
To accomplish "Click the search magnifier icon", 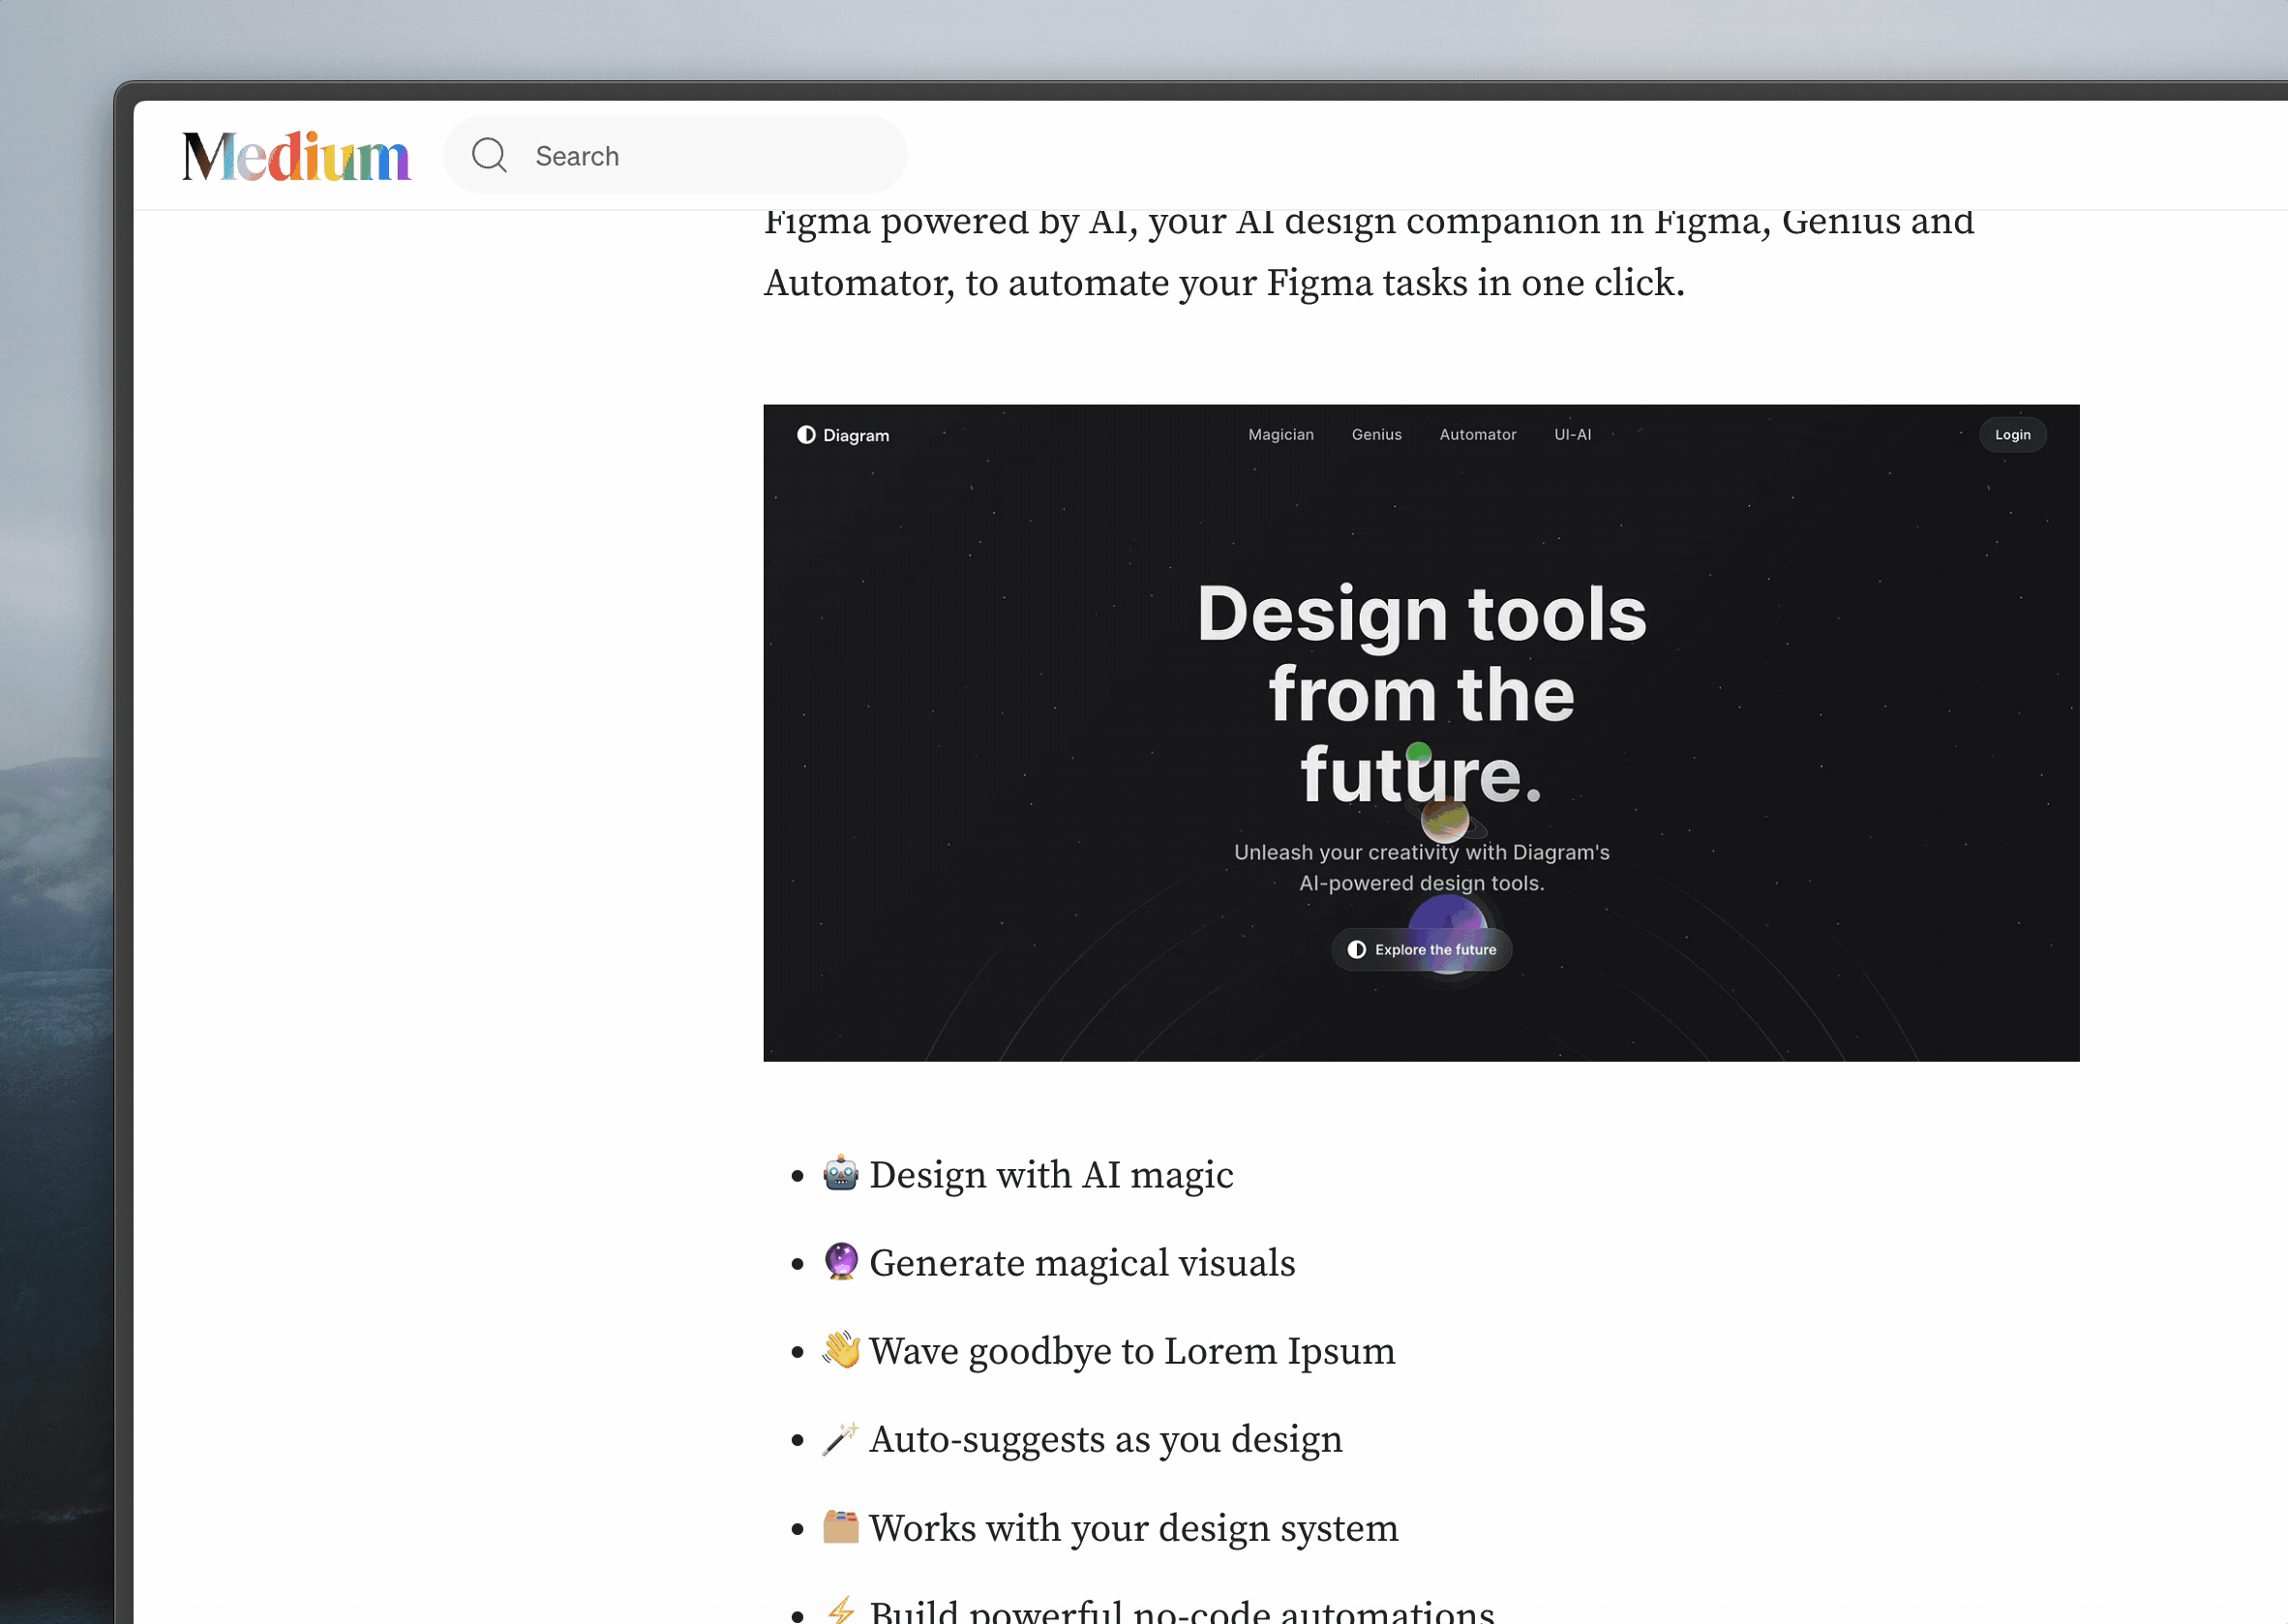I will coord(489,155).
